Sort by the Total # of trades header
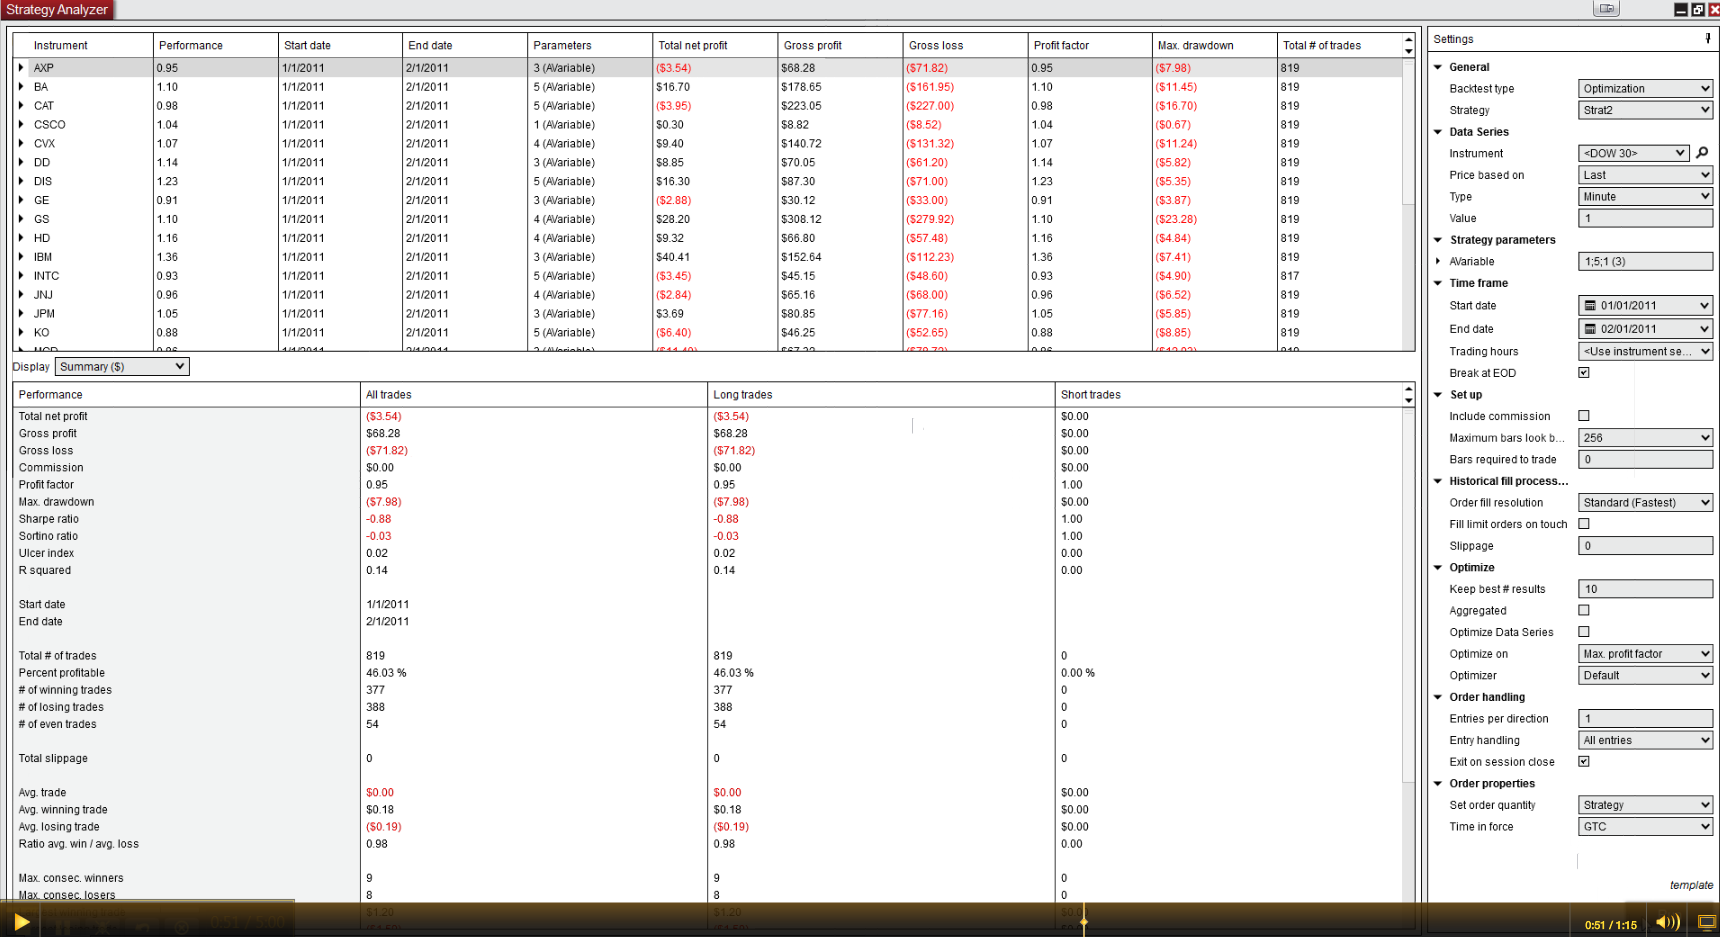 (1340, 45)
